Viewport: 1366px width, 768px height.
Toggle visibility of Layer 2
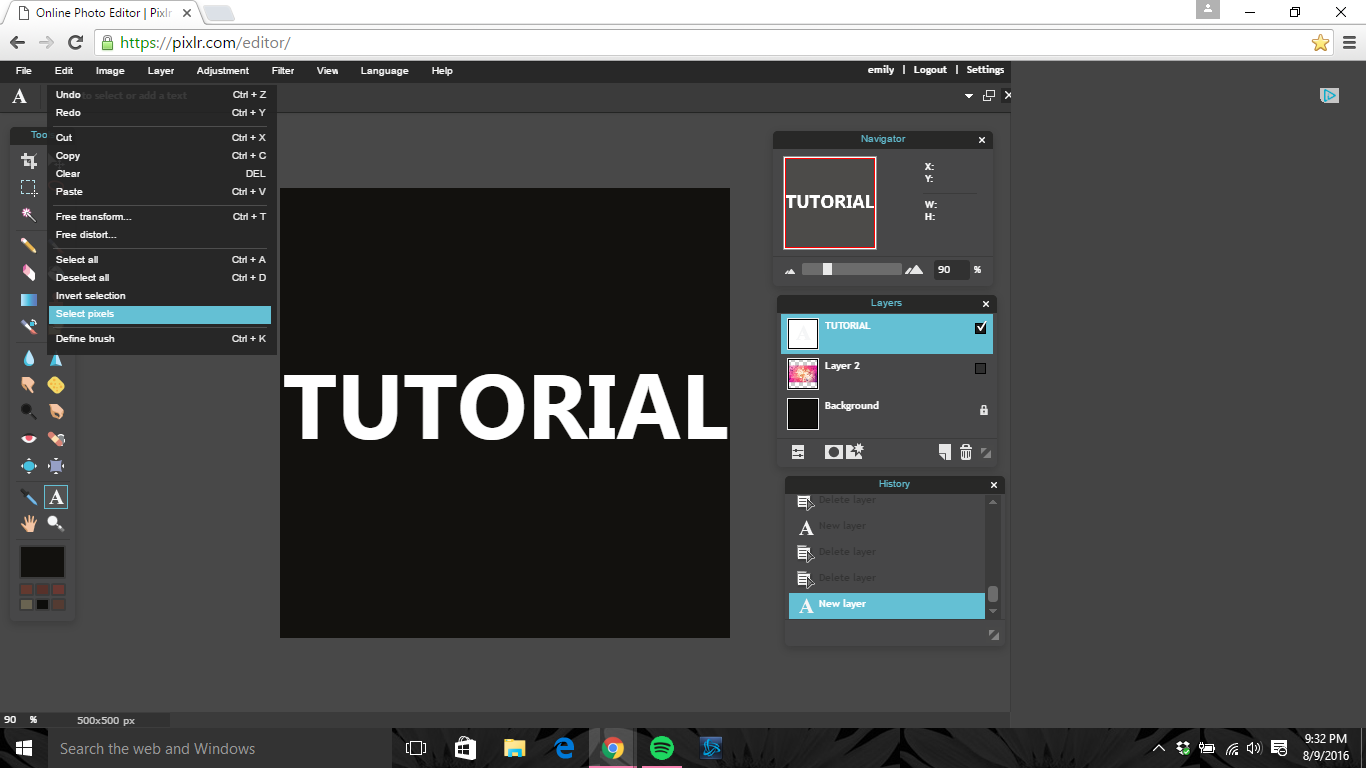pos(980,368)
